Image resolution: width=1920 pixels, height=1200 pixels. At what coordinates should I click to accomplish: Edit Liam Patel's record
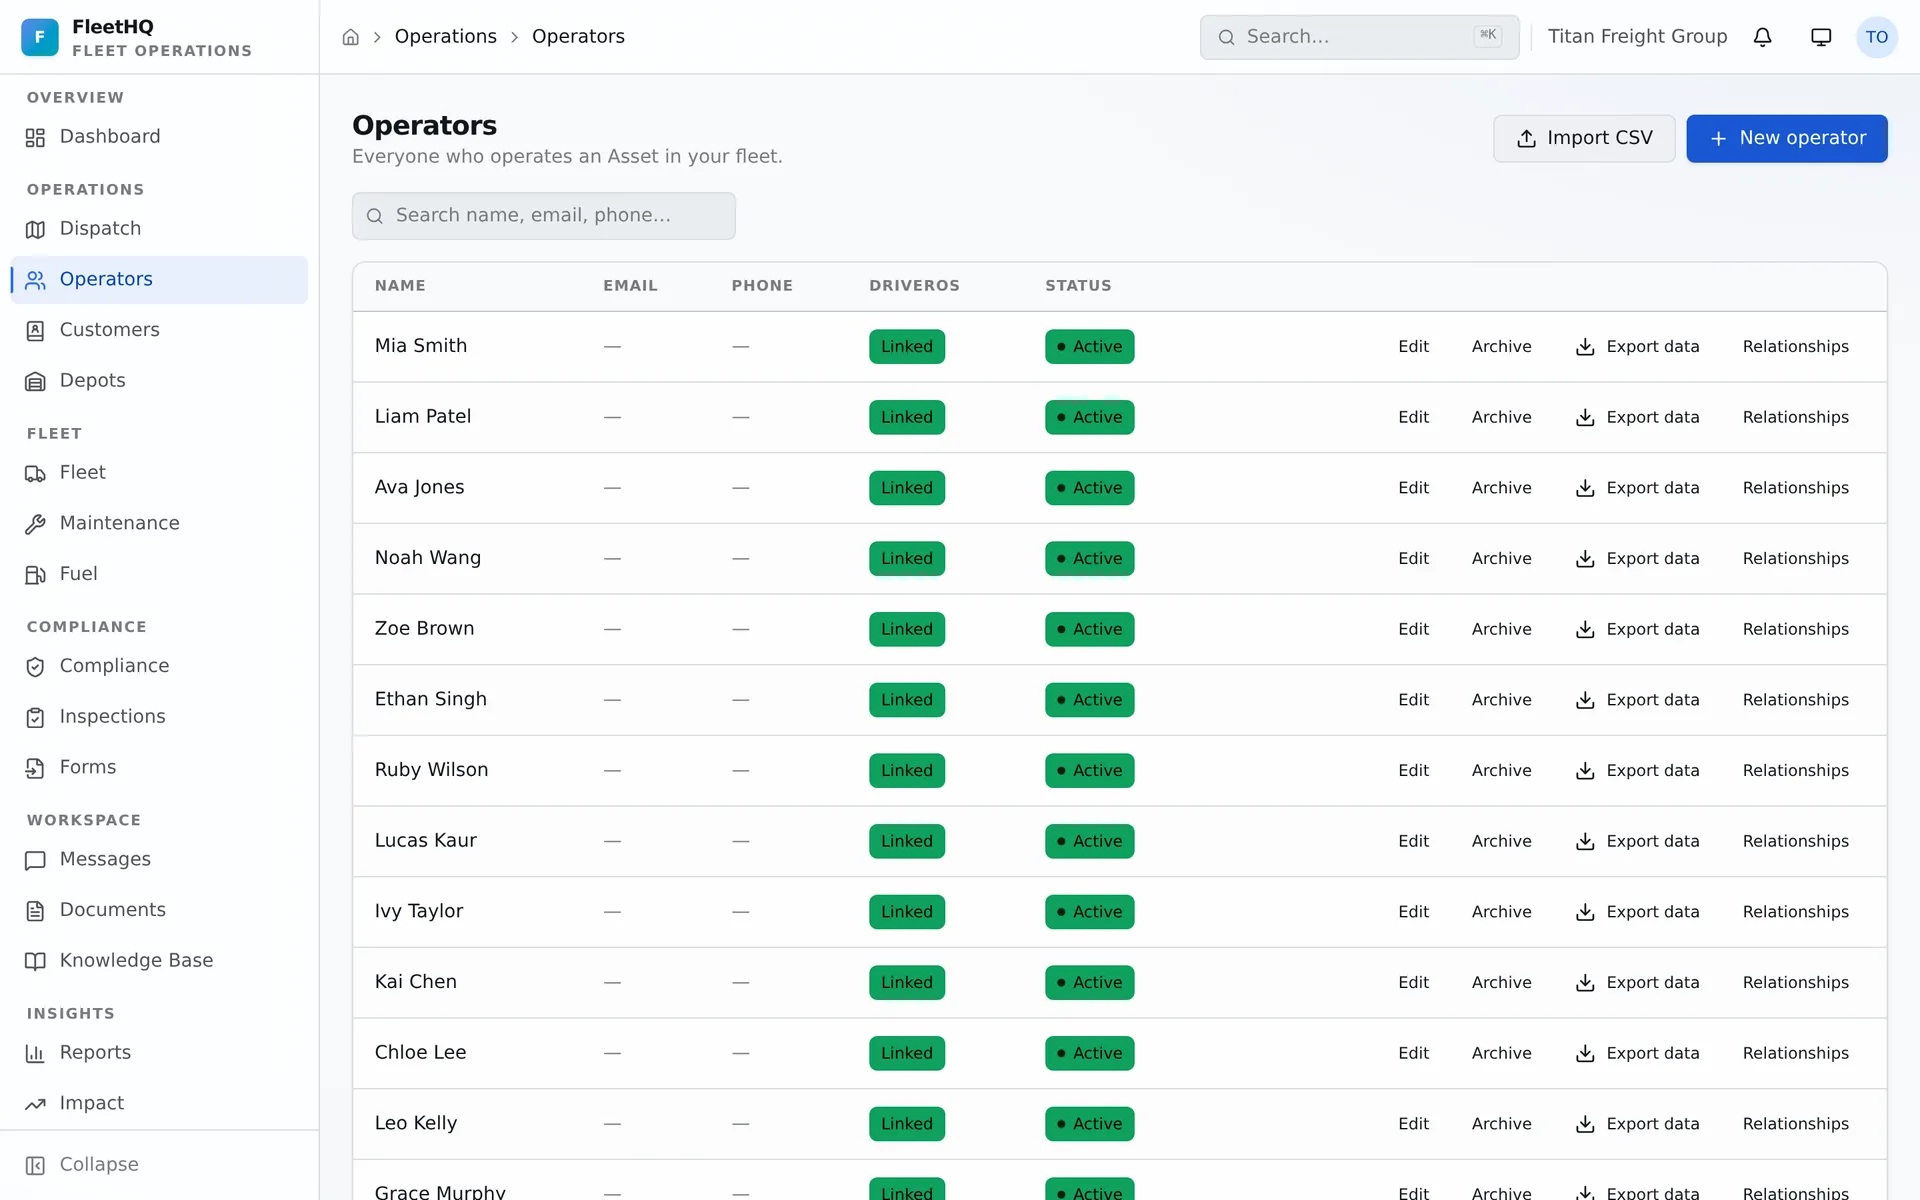coord(1413,417)
